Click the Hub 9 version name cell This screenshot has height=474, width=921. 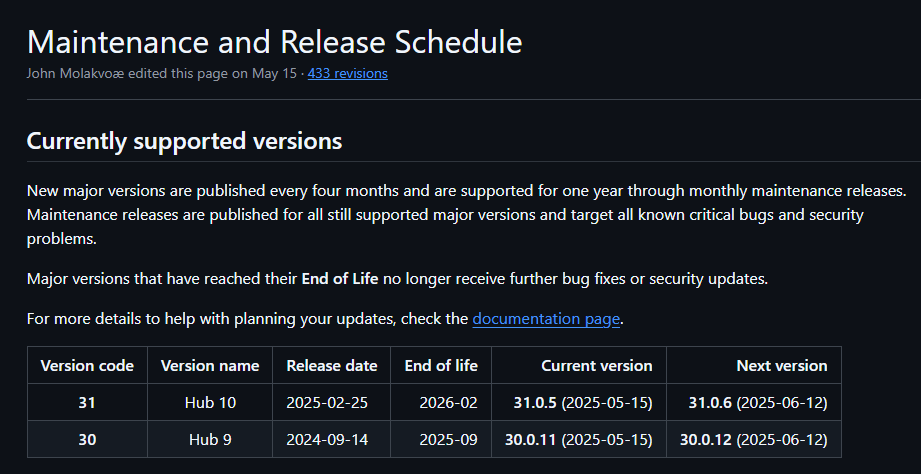210,439
